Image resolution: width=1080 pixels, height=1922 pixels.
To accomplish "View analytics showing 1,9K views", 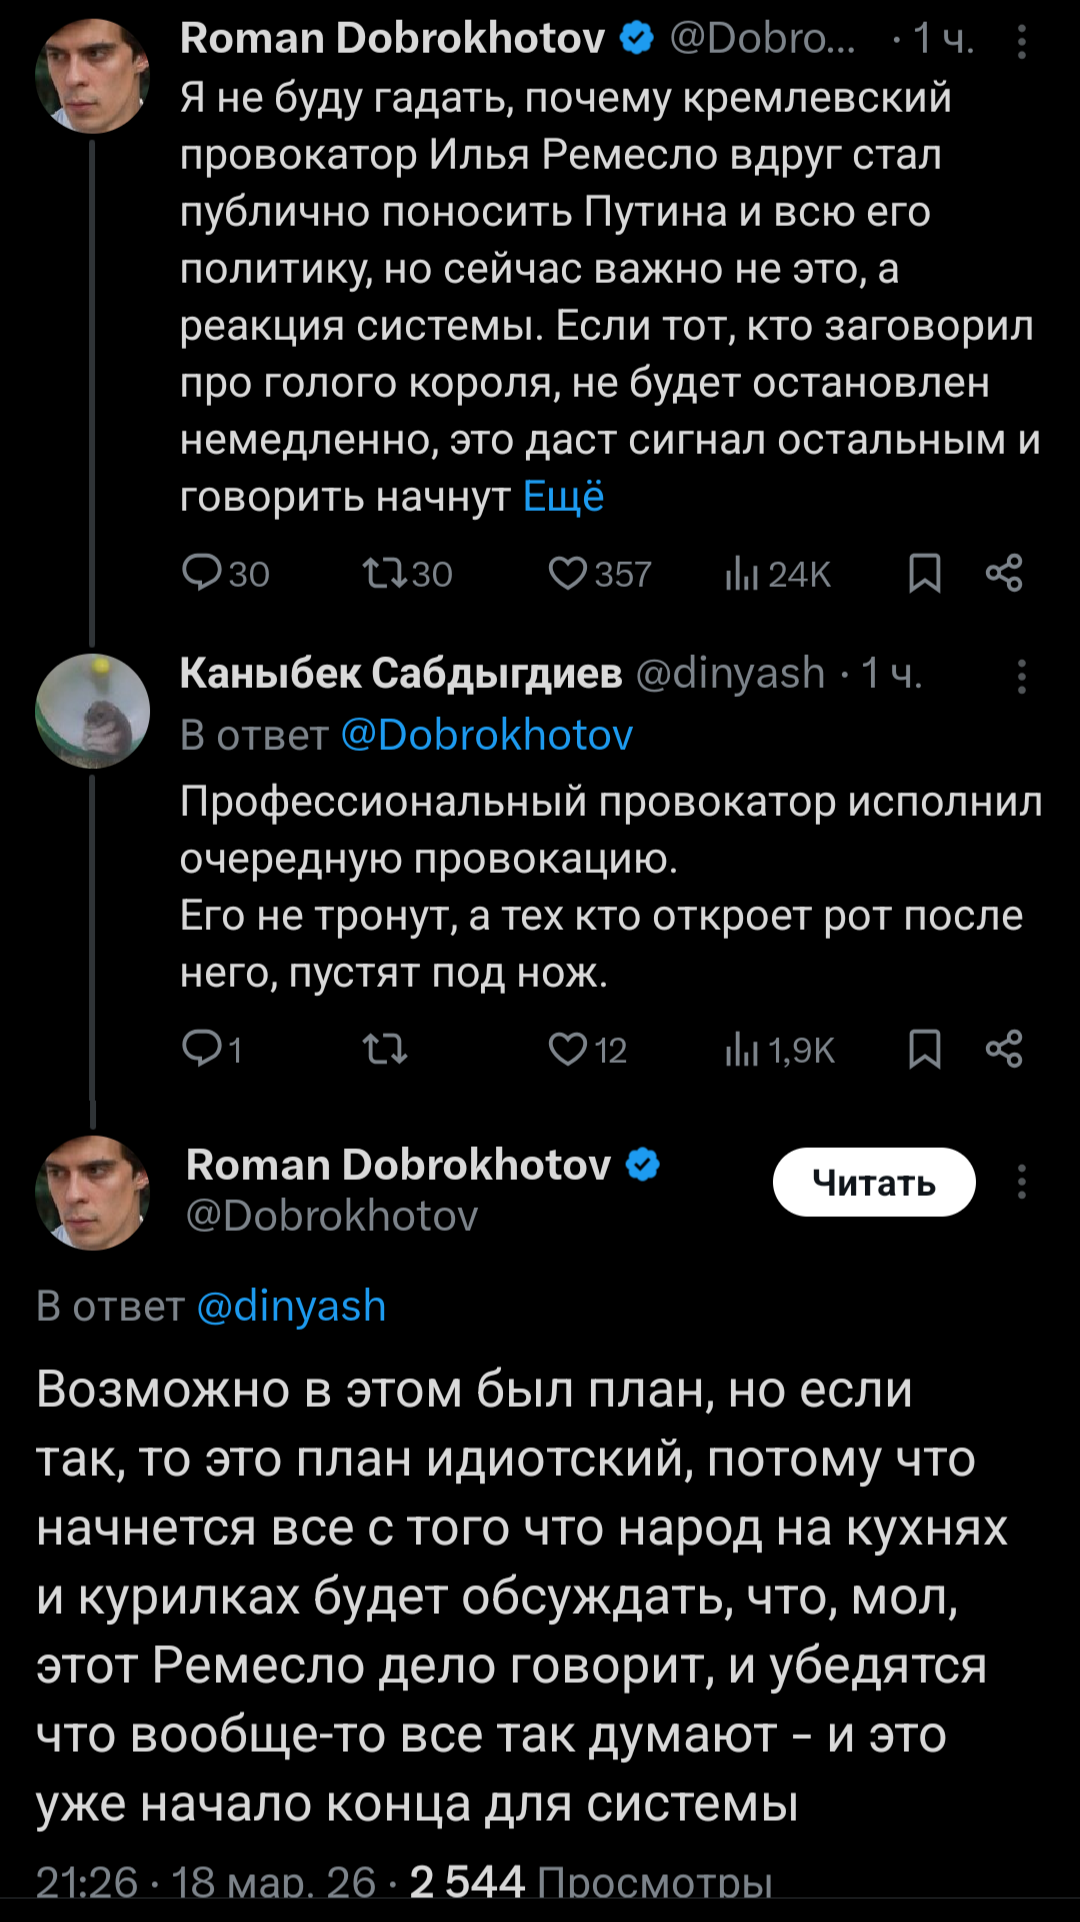I will tap(779, 1050).
